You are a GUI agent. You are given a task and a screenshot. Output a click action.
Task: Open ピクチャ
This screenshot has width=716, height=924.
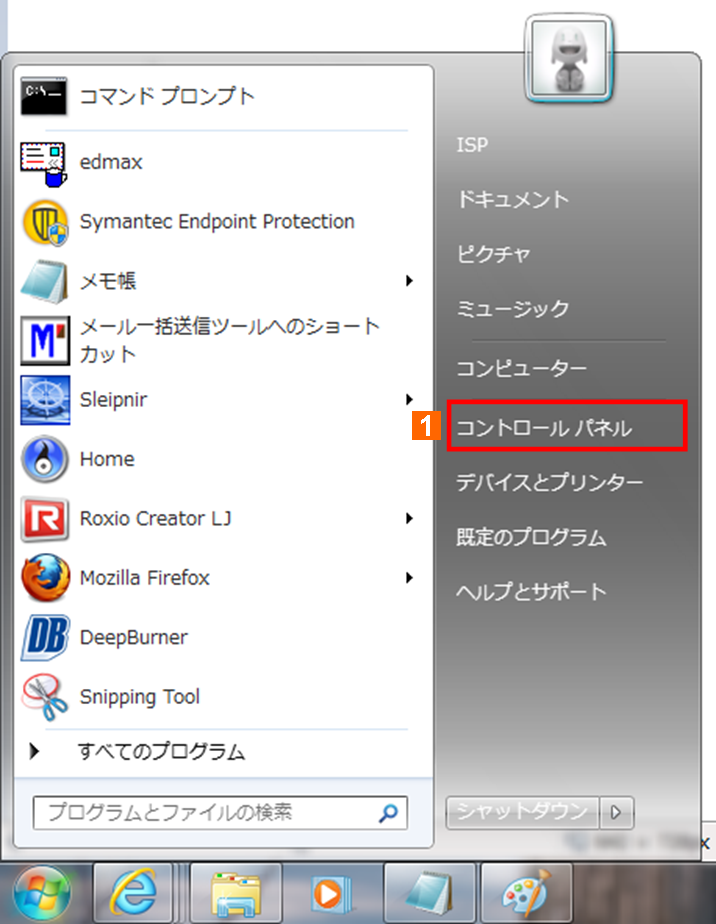pos(494,255)
